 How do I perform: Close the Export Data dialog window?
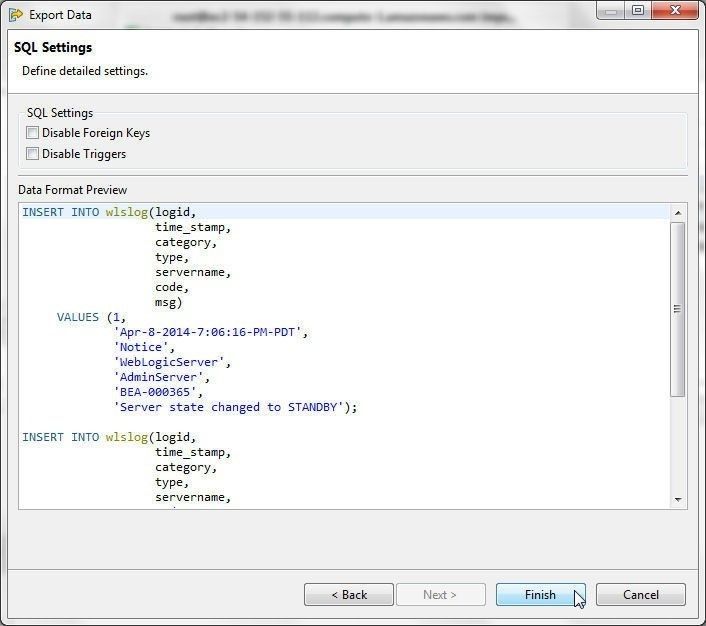click(674, 10)
